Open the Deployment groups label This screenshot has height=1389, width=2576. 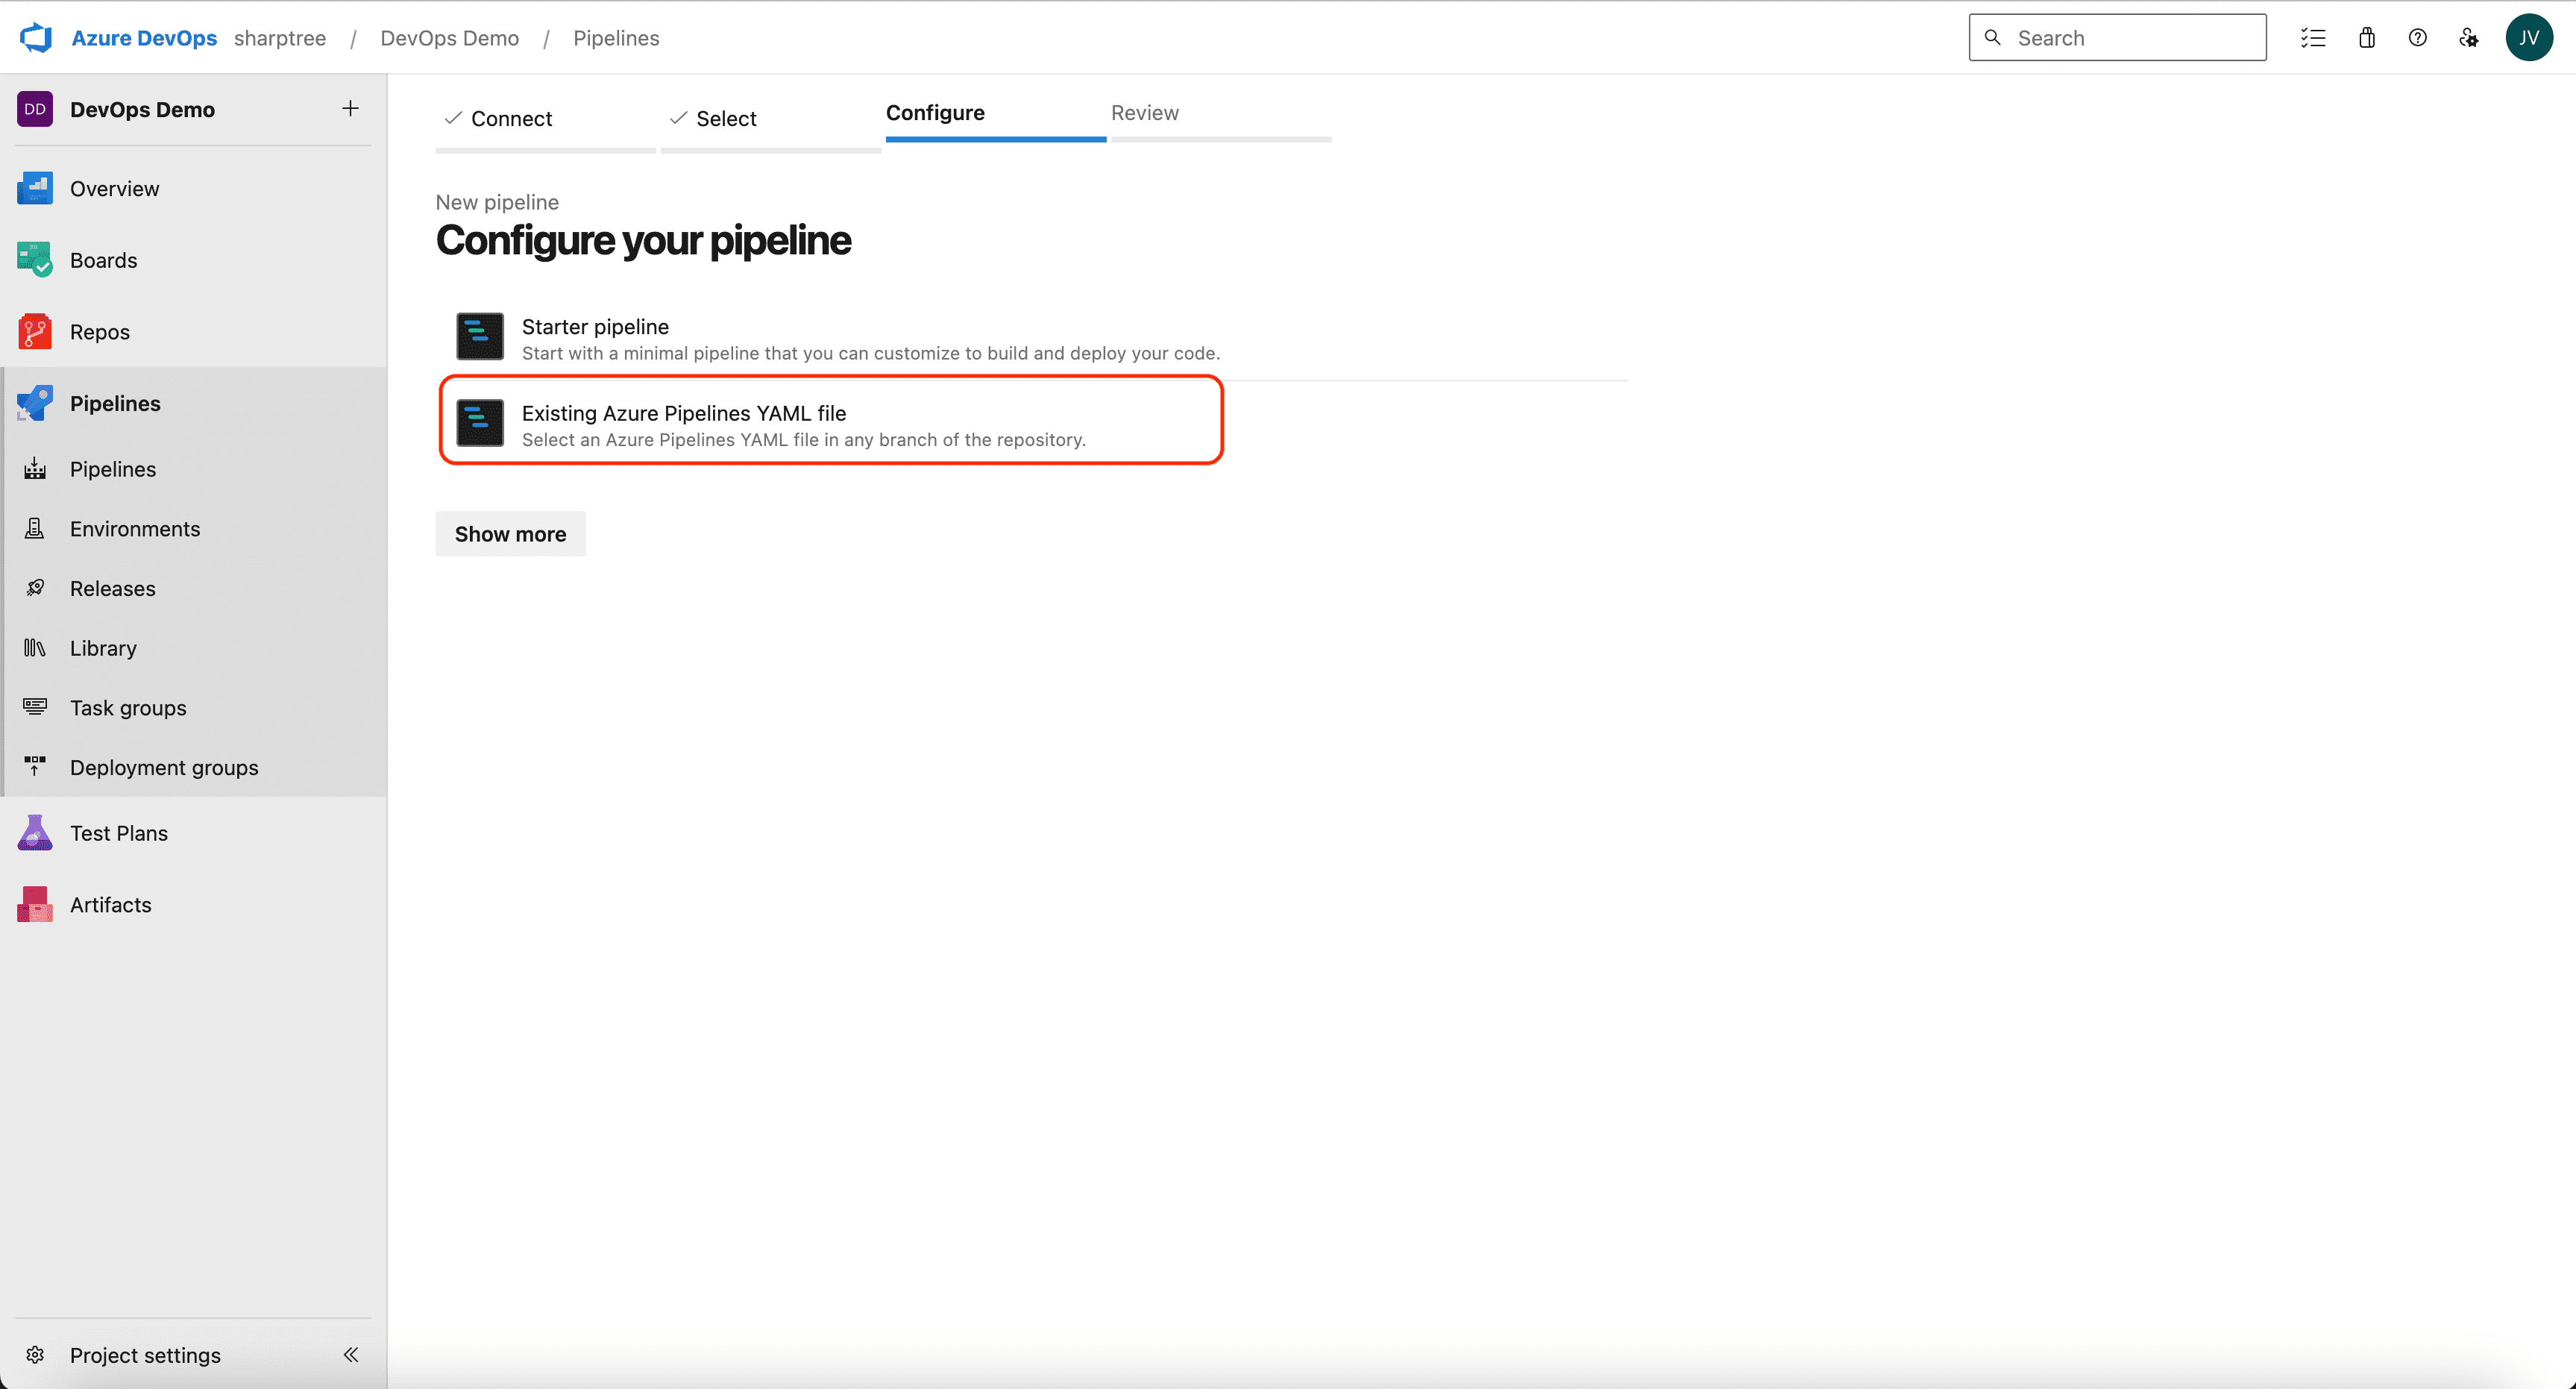coord(164,767)
